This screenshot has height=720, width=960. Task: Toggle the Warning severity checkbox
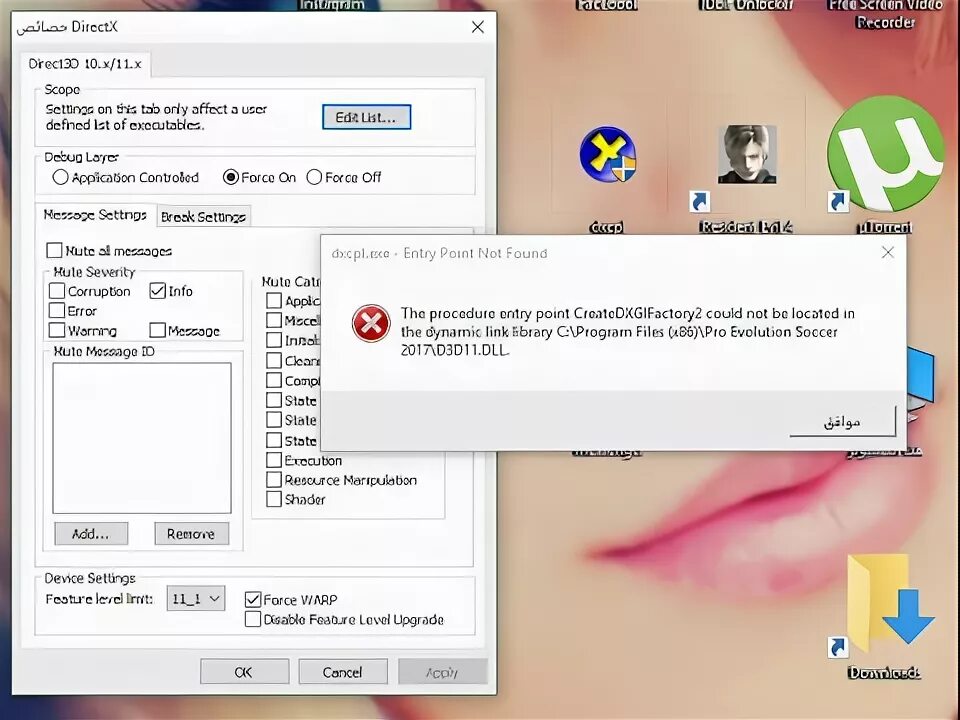pyautogui.click(x=57, y=330)
